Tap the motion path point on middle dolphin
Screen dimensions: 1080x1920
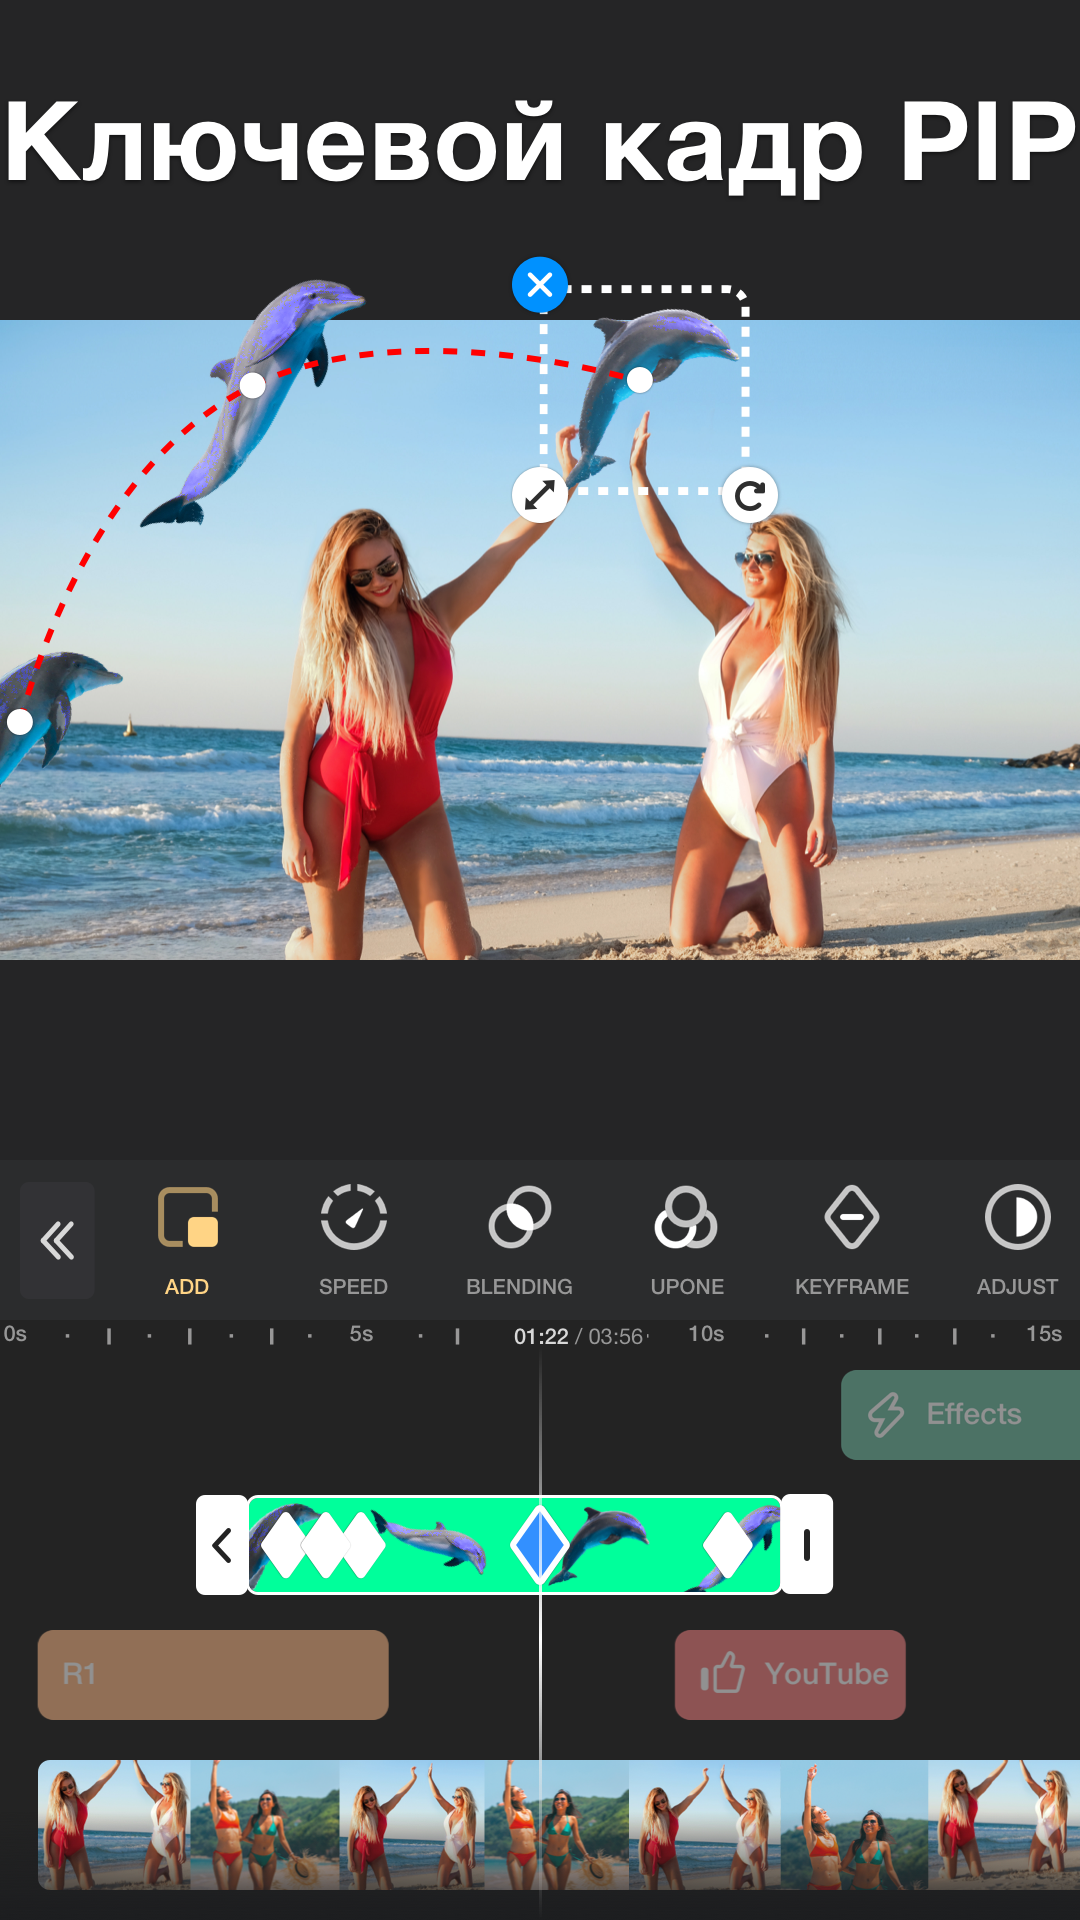click(x=253, y=385)
